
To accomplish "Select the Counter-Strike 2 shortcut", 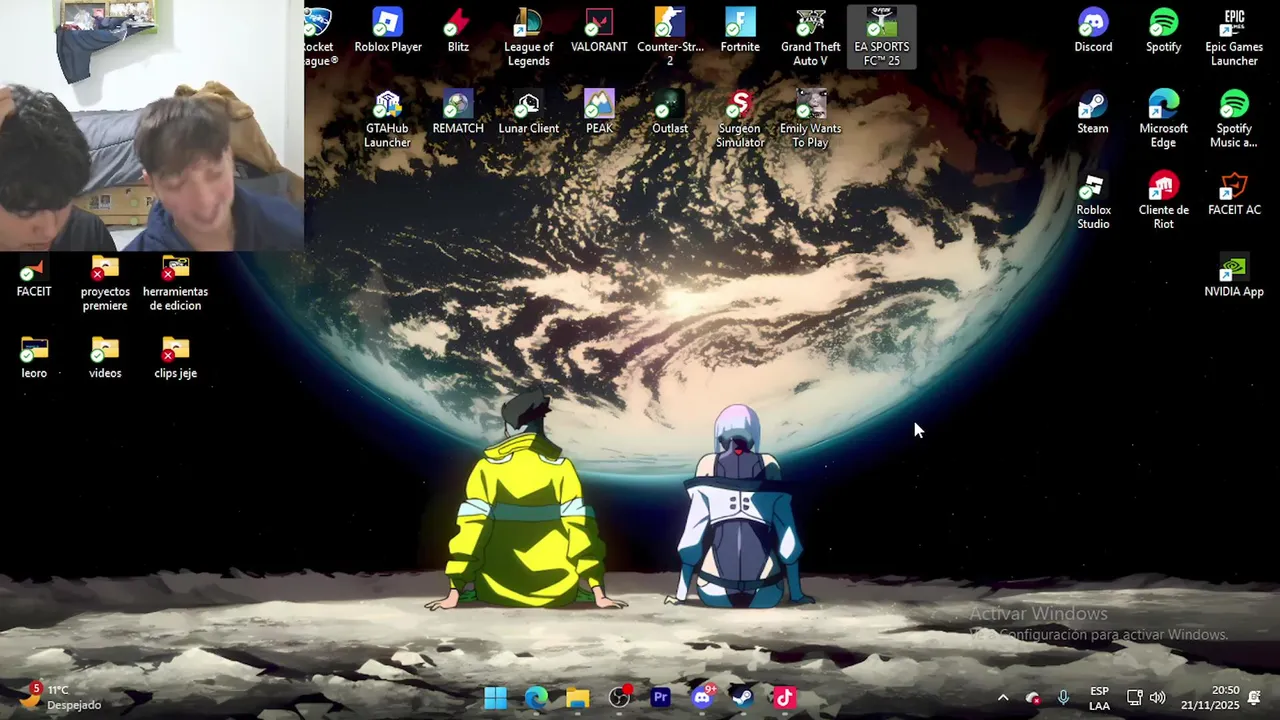I will tap(670, 38).
